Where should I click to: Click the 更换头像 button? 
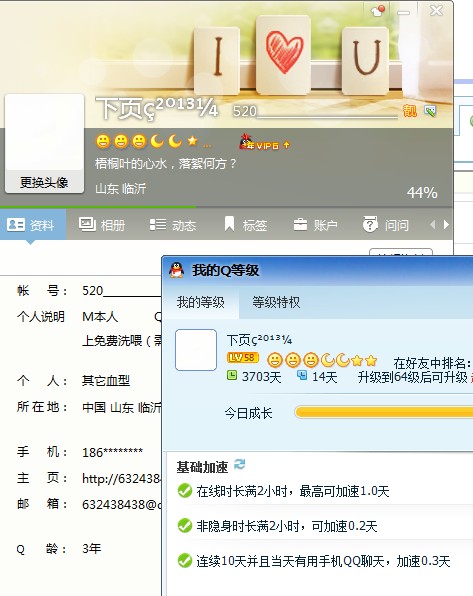tap(44, 182)
